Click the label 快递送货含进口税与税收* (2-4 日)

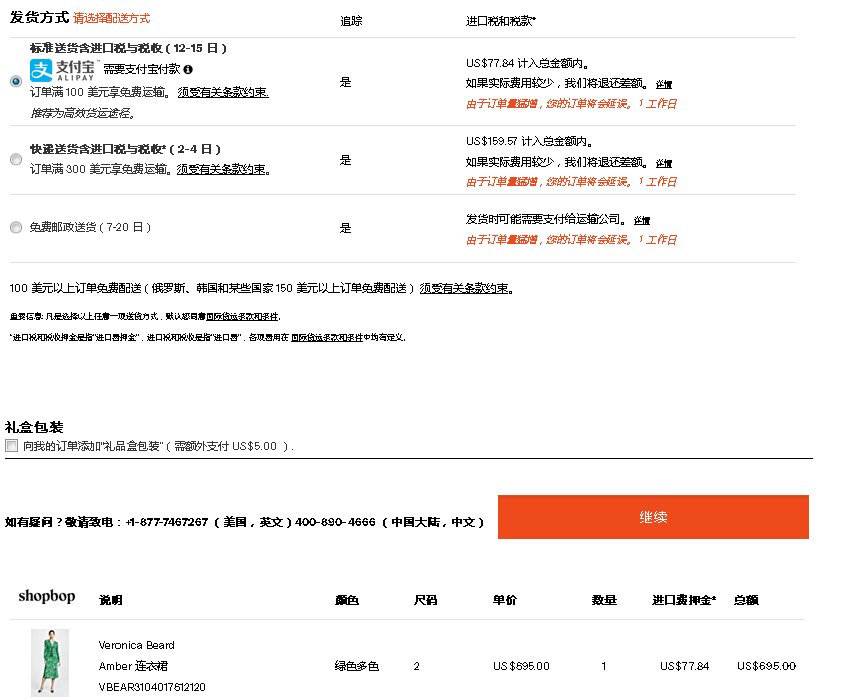point(125,149)
